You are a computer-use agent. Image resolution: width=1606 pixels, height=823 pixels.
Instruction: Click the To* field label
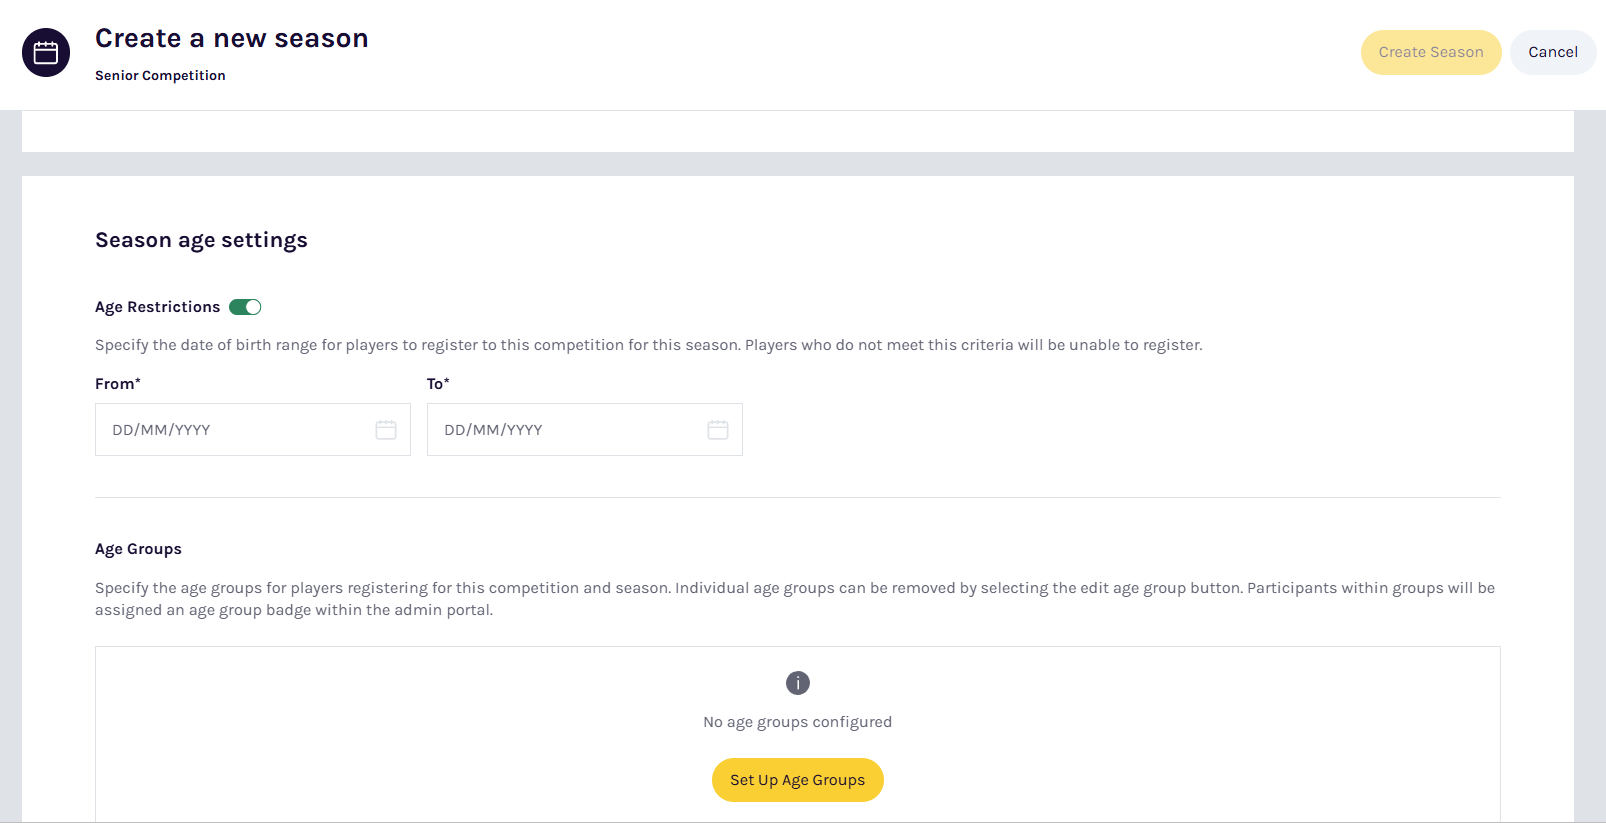(438, 384)
